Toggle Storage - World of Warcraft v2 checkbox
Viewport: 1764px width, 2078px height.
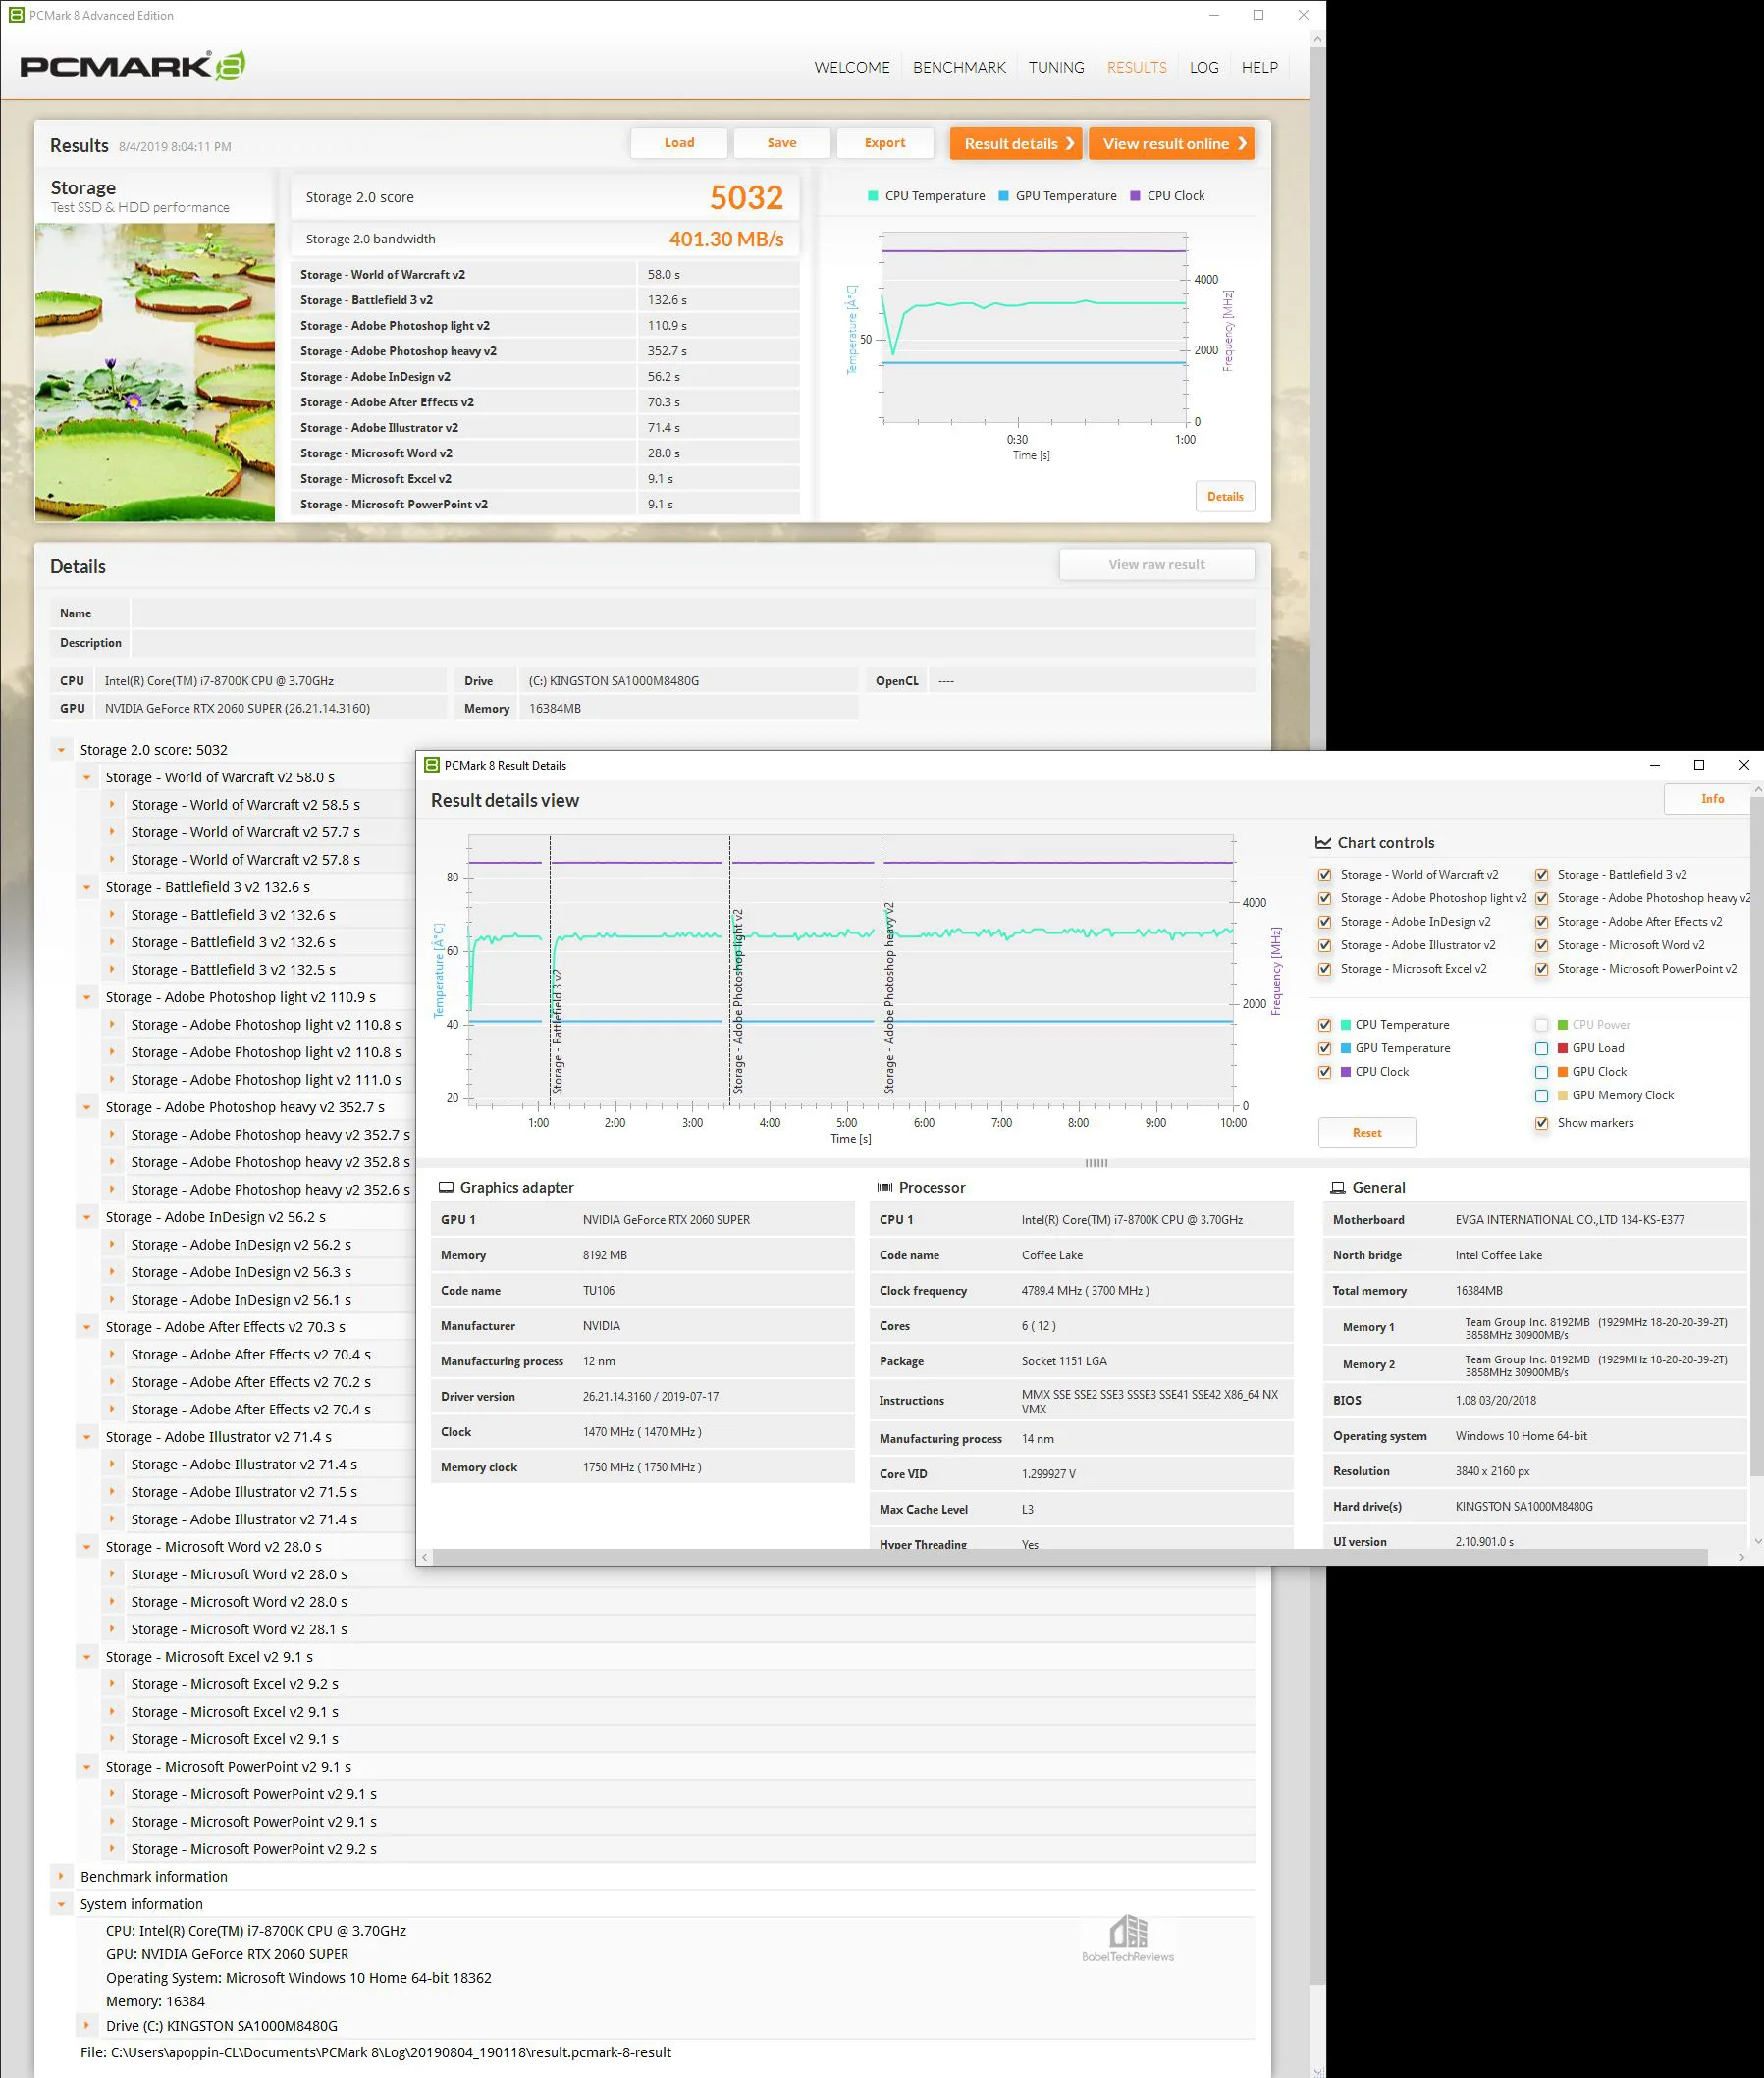pyautogui.click(x=1325, y=875)
